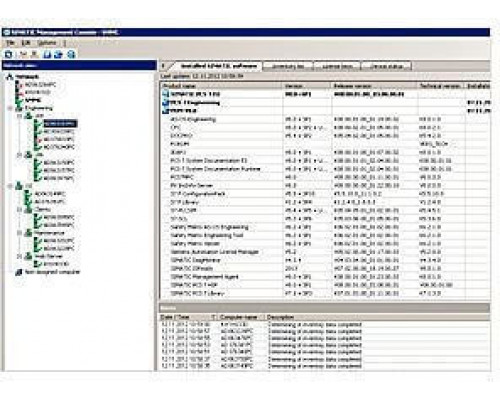Select the S7-SCL product row
The image size is (500, 400).
pyautogui.click(x=325, y=219)
